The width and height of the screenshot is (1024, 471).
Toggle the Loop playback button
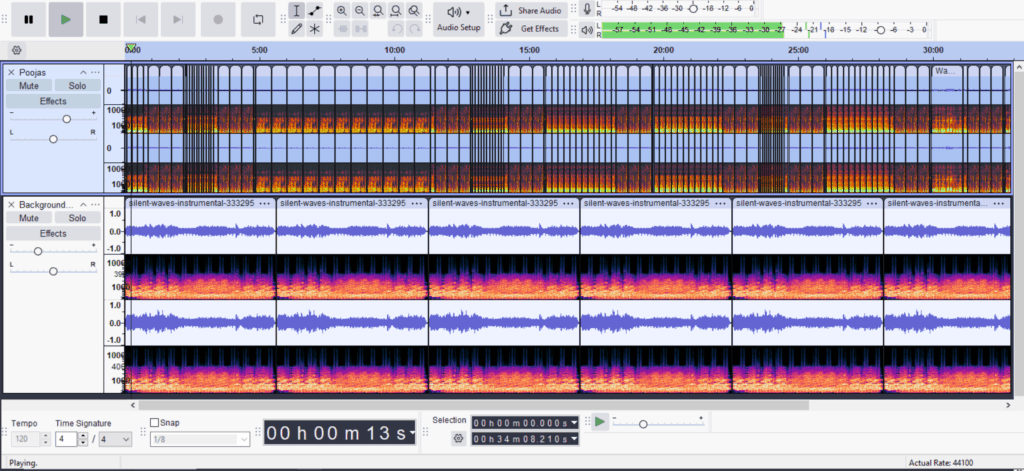[x=258, y=19]
